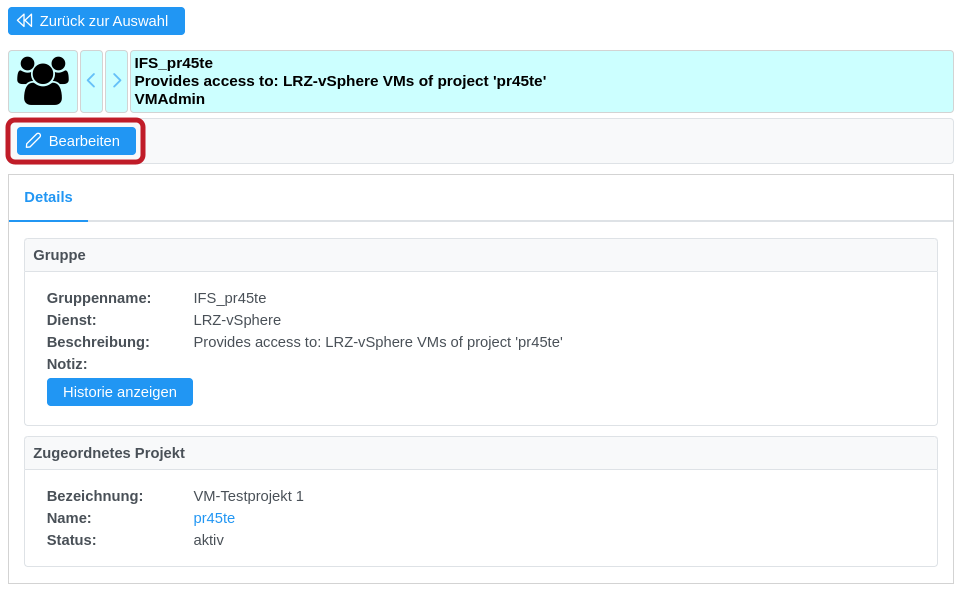
Task: Click the group users icon
Action: click(x=43, y=81)
